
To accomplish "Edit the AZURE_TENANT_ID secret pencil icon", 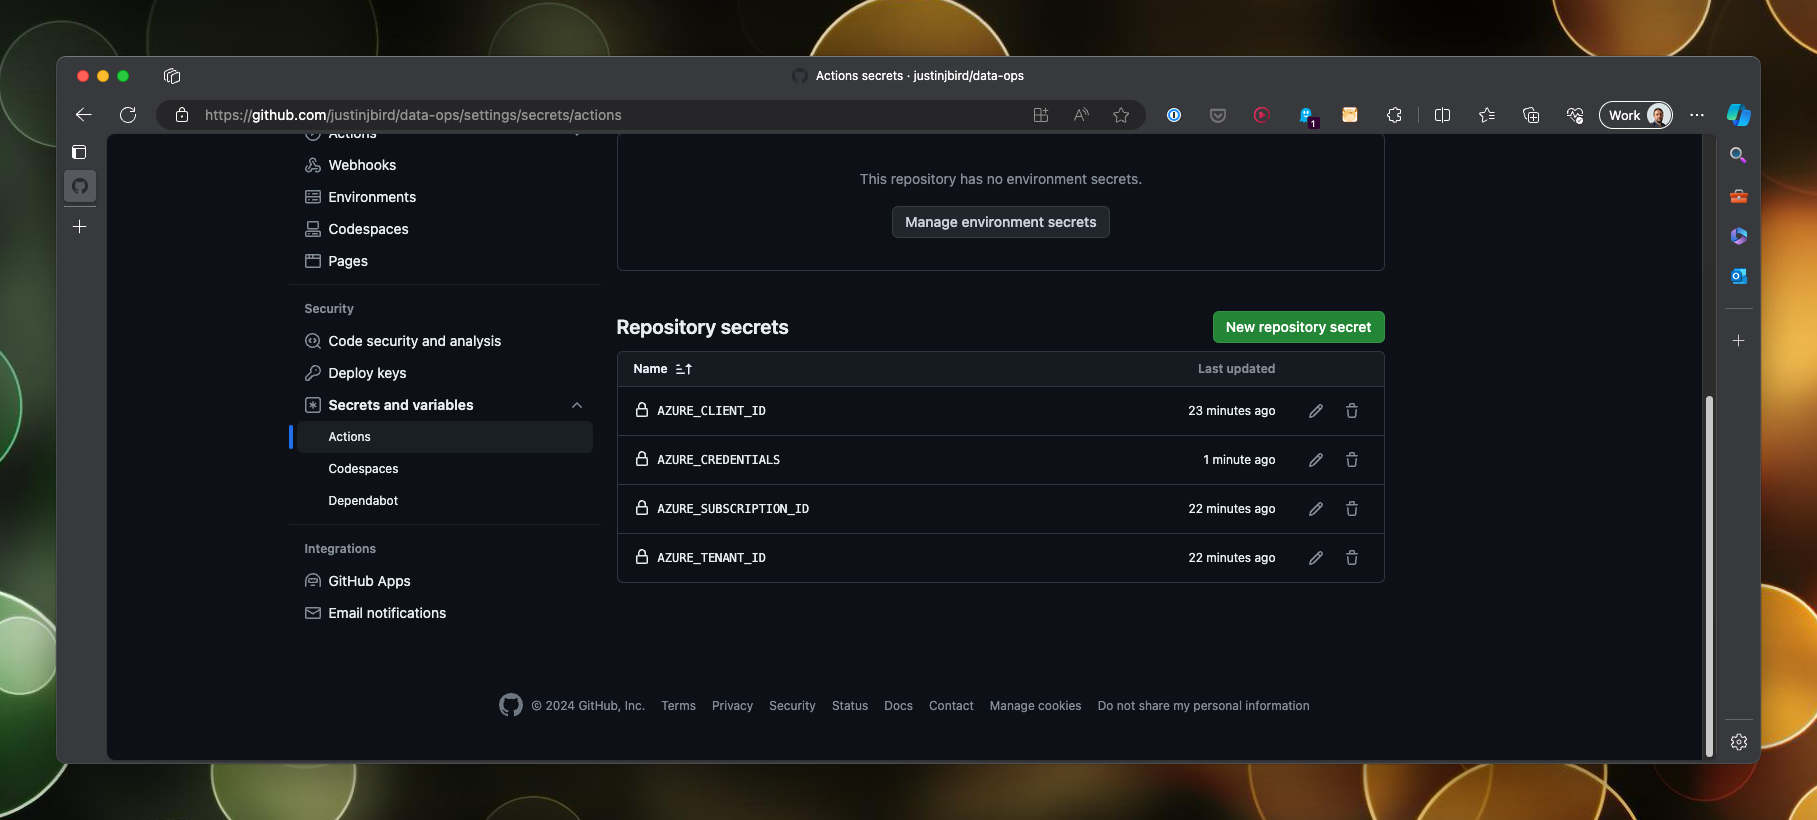I will [x=1316, y=558].
